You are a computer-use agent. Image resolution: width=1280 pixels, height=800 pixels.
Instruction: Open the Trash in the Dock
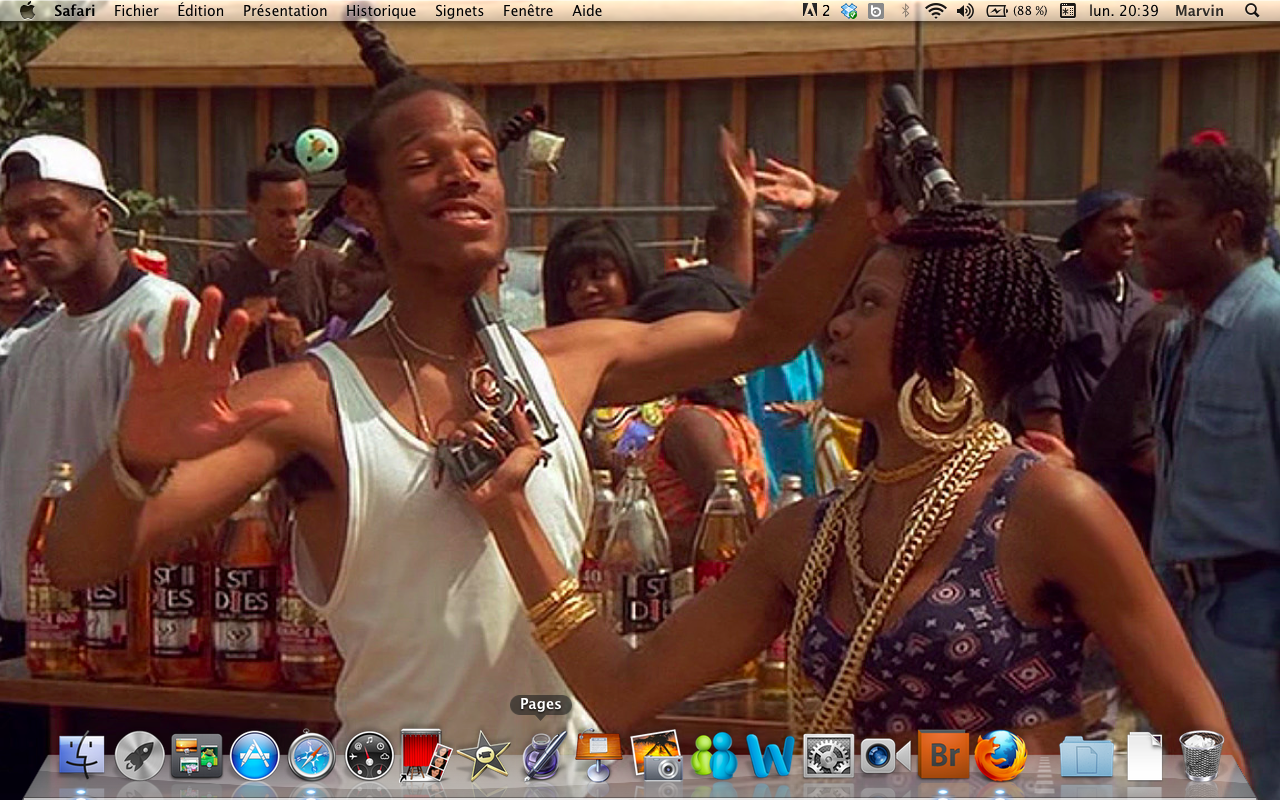click(x=1201, y=755)
